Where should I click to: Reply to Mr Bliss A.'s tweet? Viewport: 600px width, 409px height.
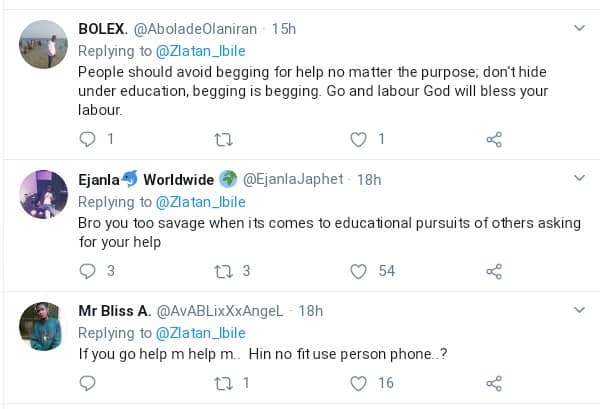click(x=87, y=383)
